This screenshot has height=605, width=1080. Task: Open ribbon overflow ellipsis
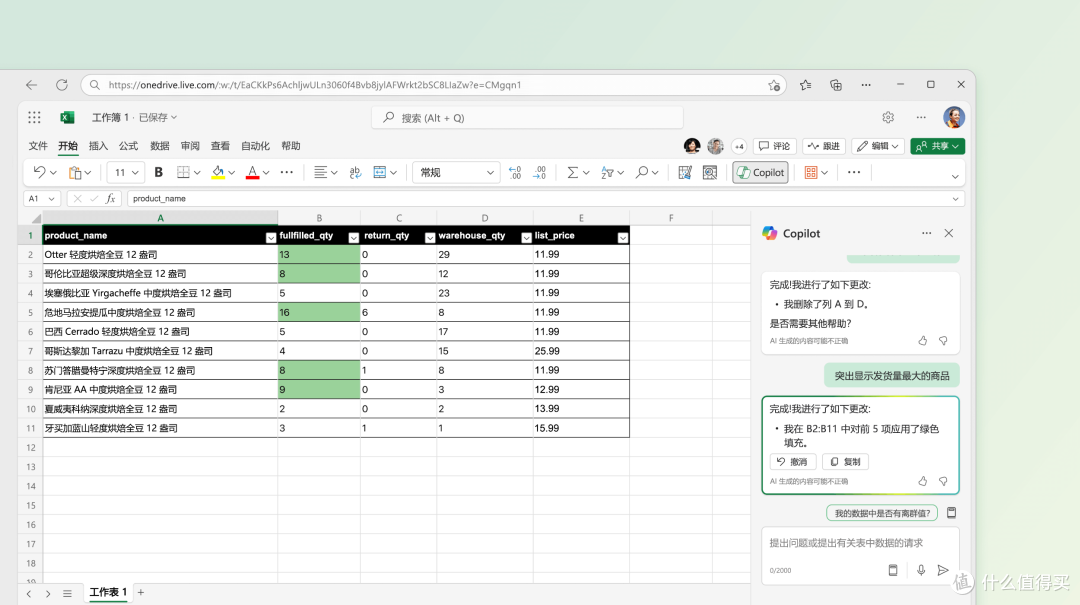tap(854, 172)
